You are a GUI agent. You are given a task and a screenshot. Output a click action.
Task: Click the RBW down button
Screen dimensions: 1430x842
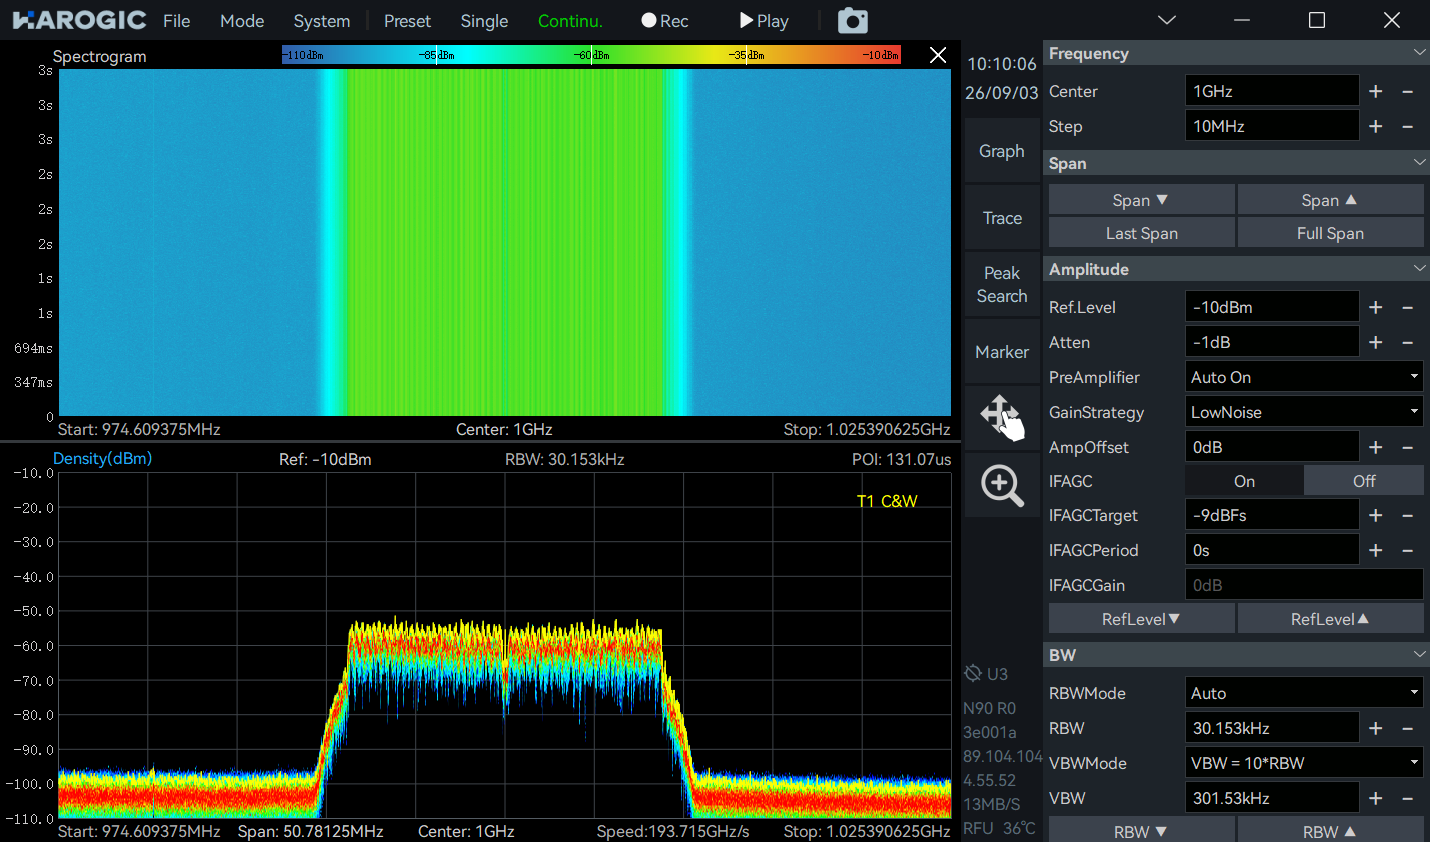tap(1141, 831)
